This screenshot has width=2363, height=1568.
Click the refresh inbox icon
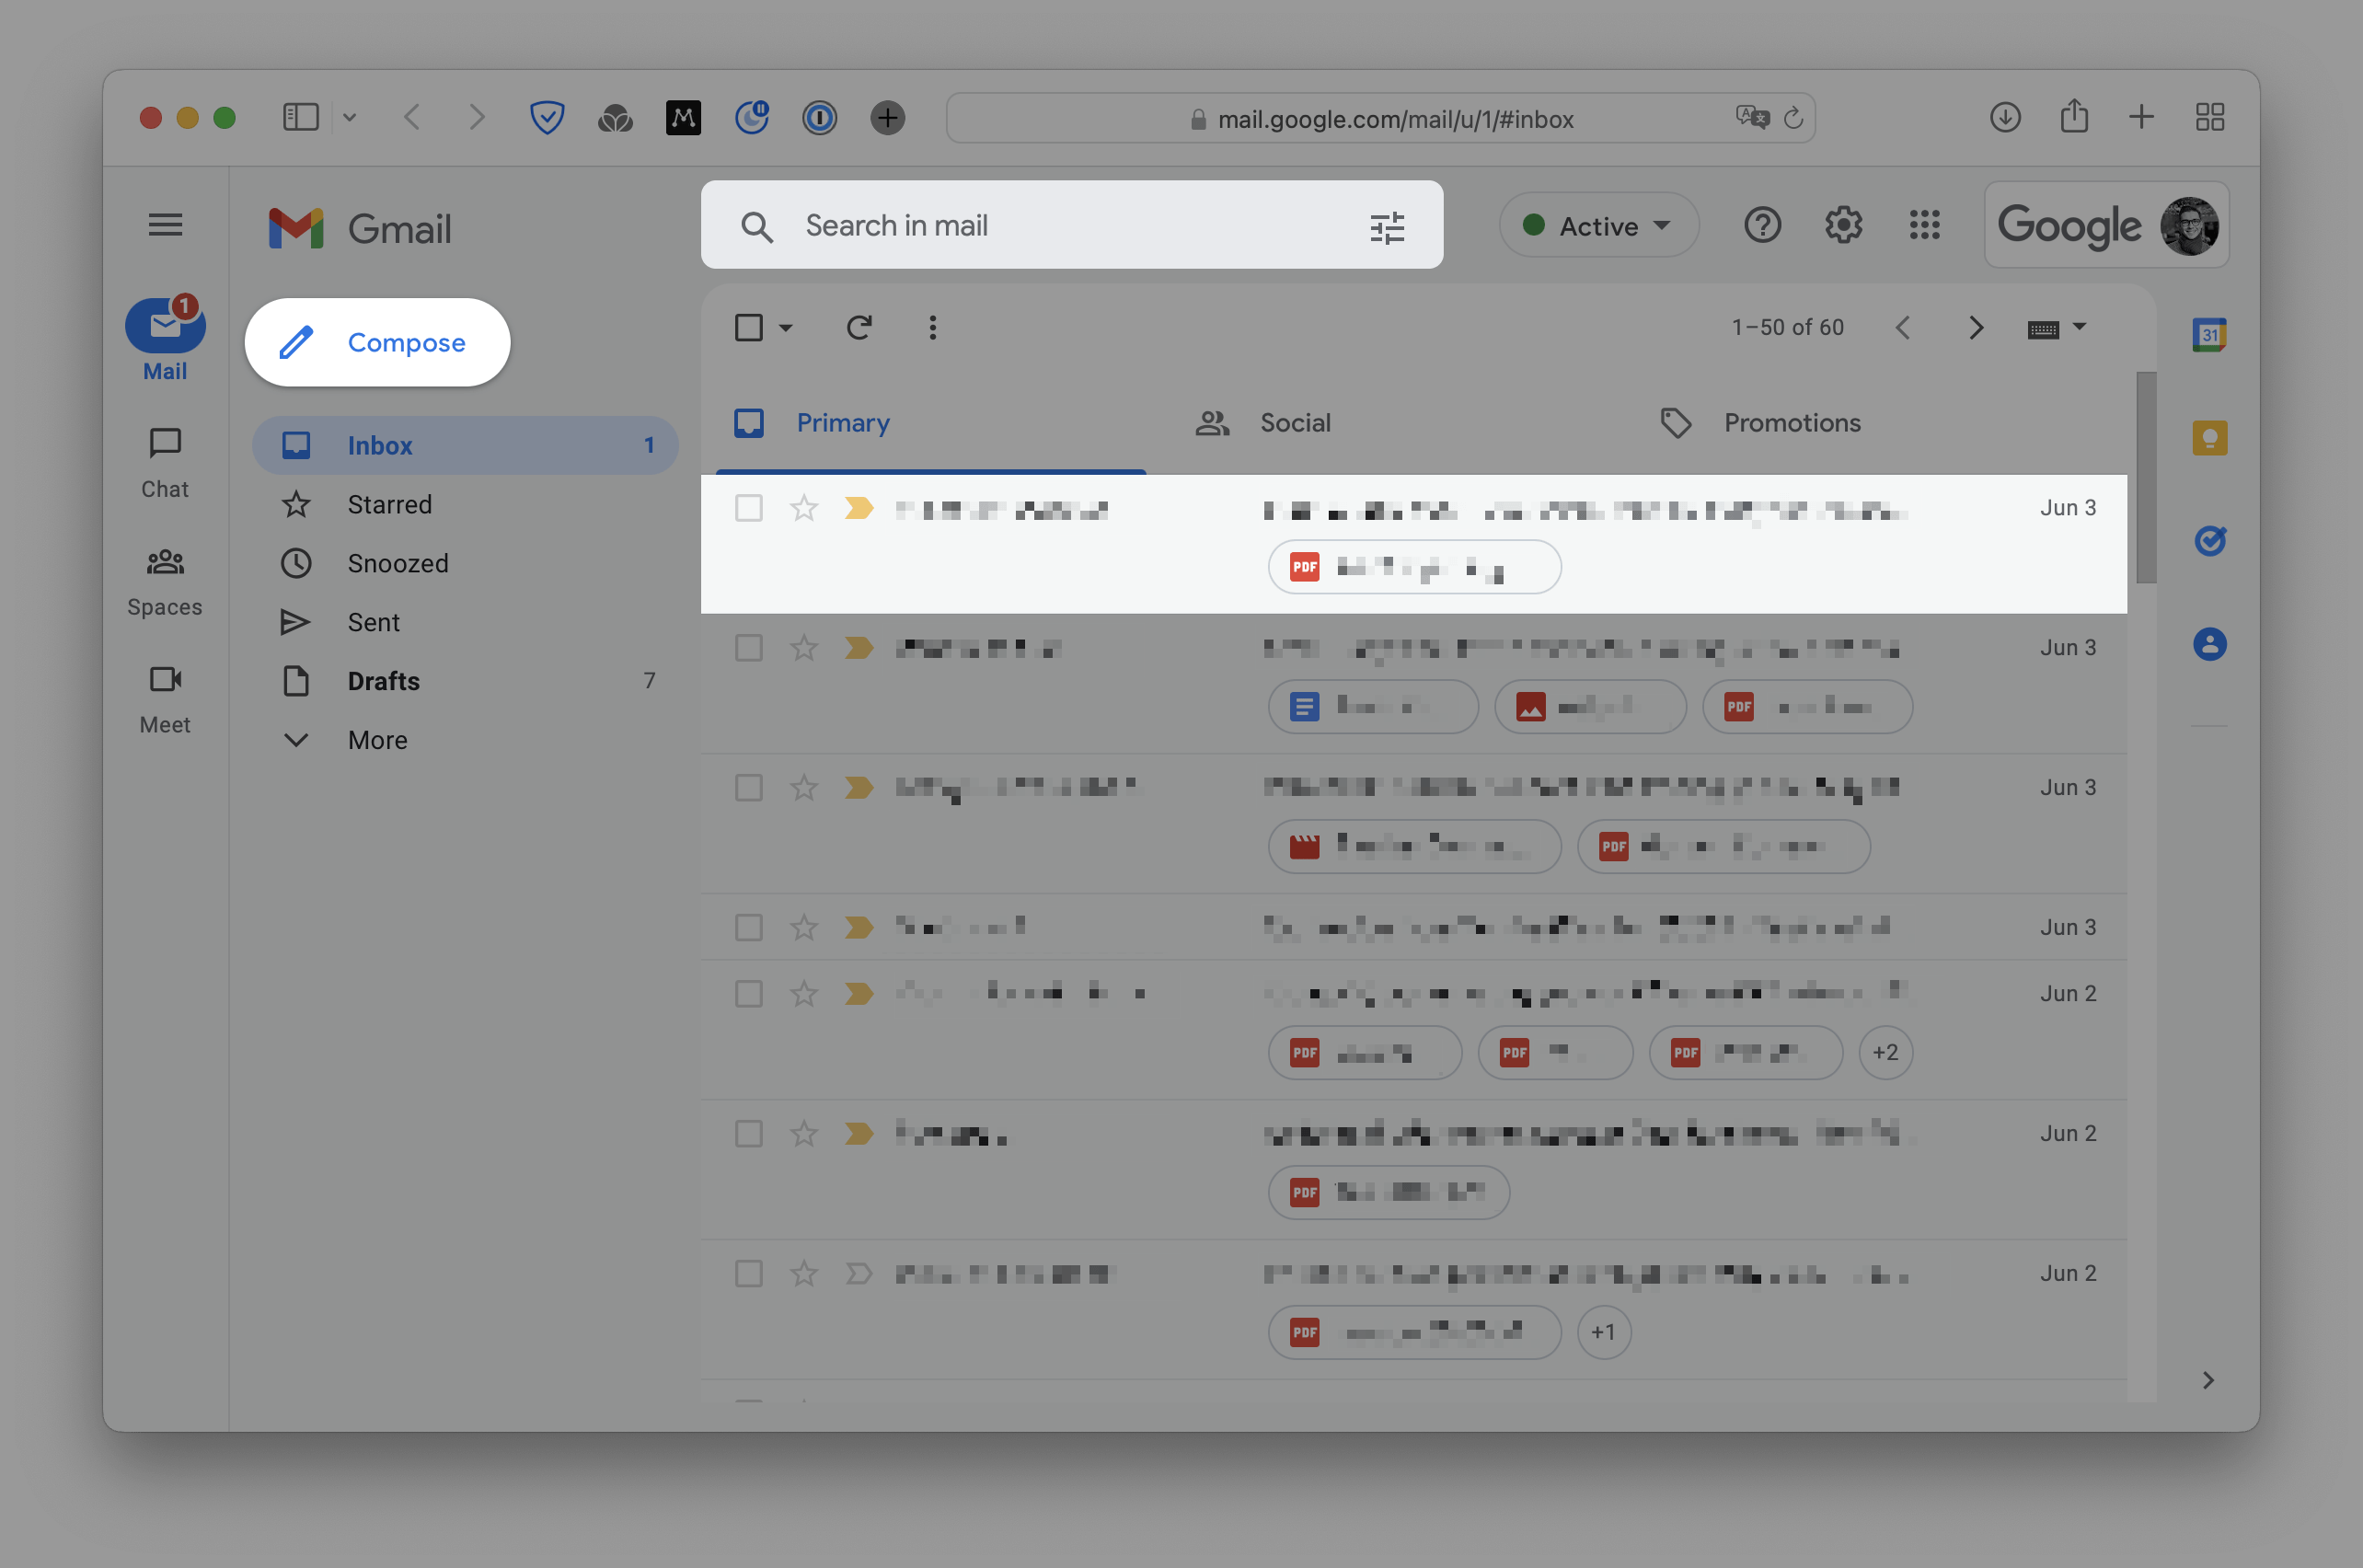click(859, 328)
